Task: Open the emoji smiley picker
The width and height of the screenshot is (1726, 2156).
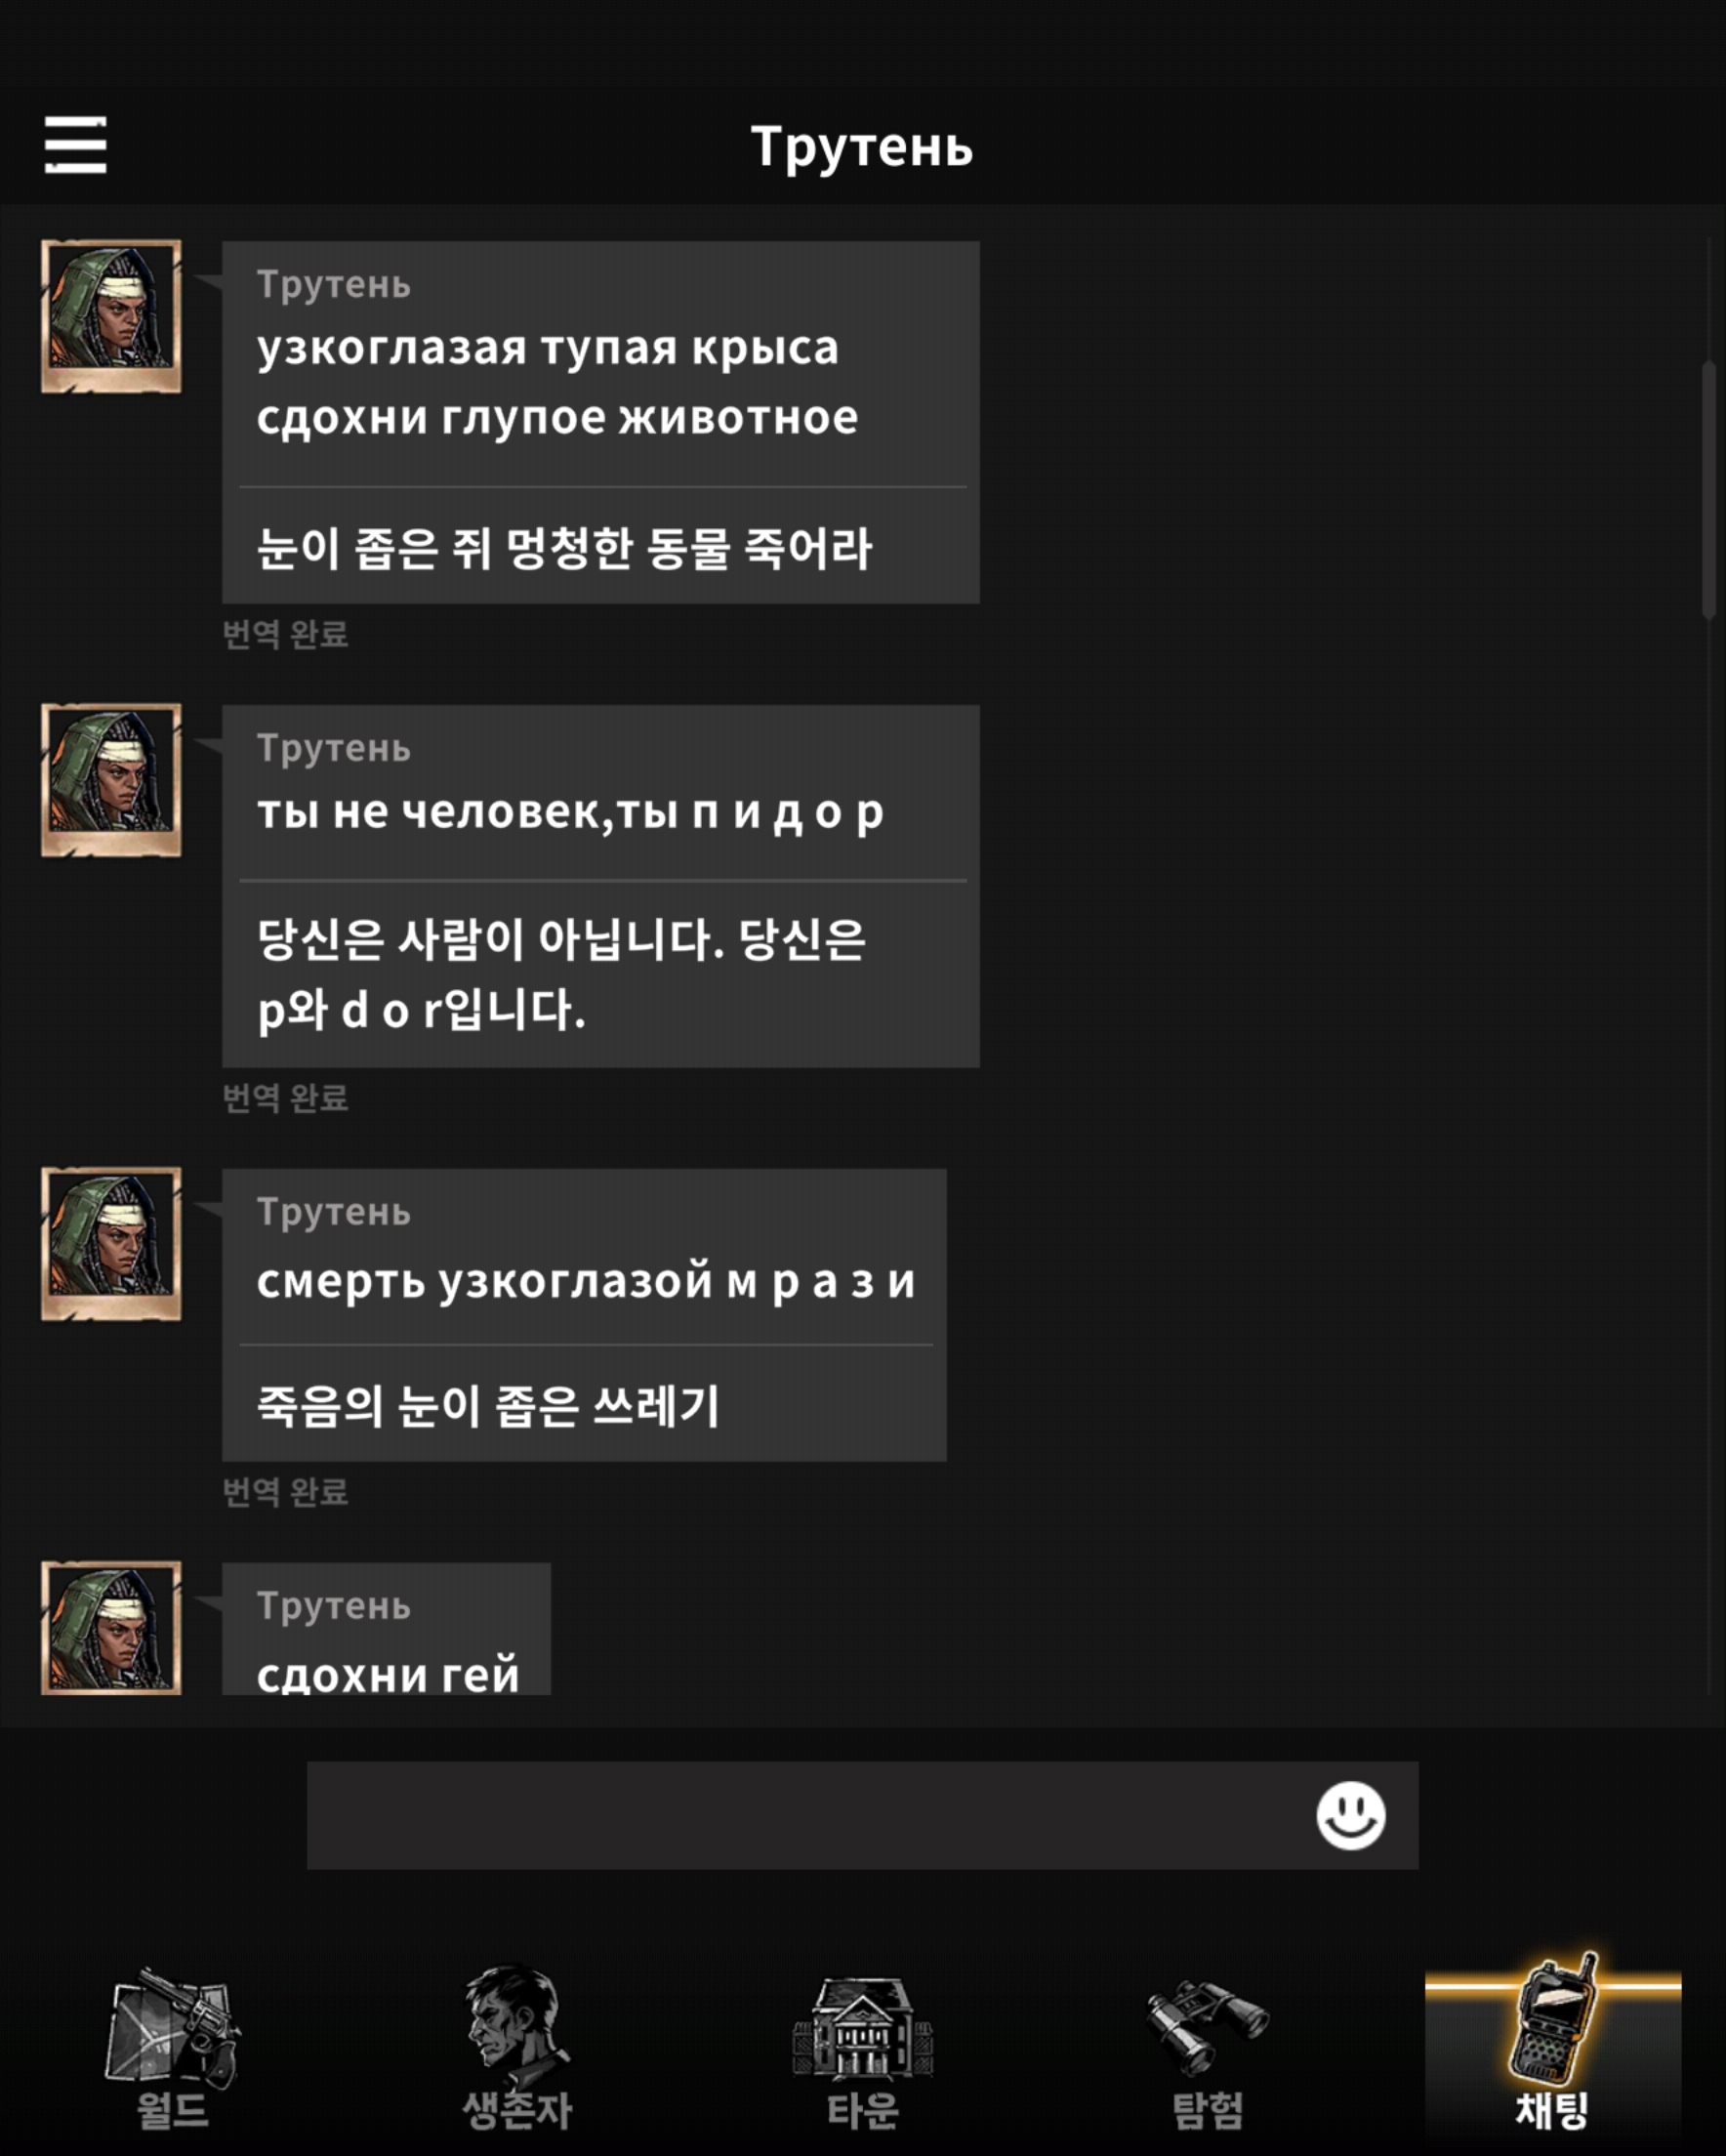Action: tap(1350, 1815)
